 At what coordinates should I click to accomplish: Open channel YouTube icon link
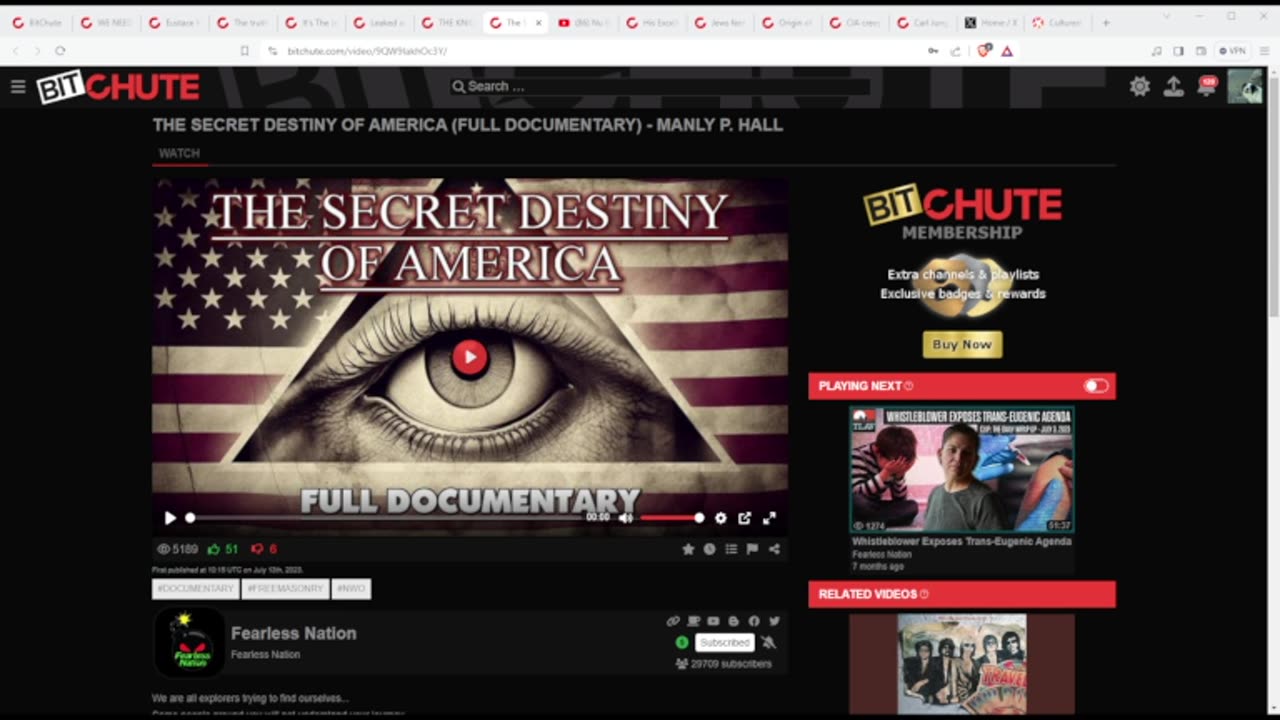click(x=713, y=621)
